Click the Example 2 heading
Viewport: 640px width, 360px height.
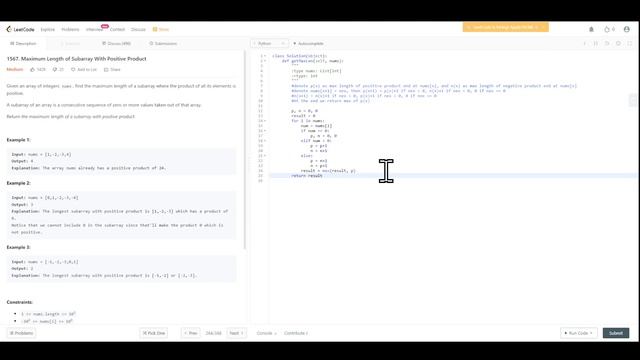coord(18,183)
